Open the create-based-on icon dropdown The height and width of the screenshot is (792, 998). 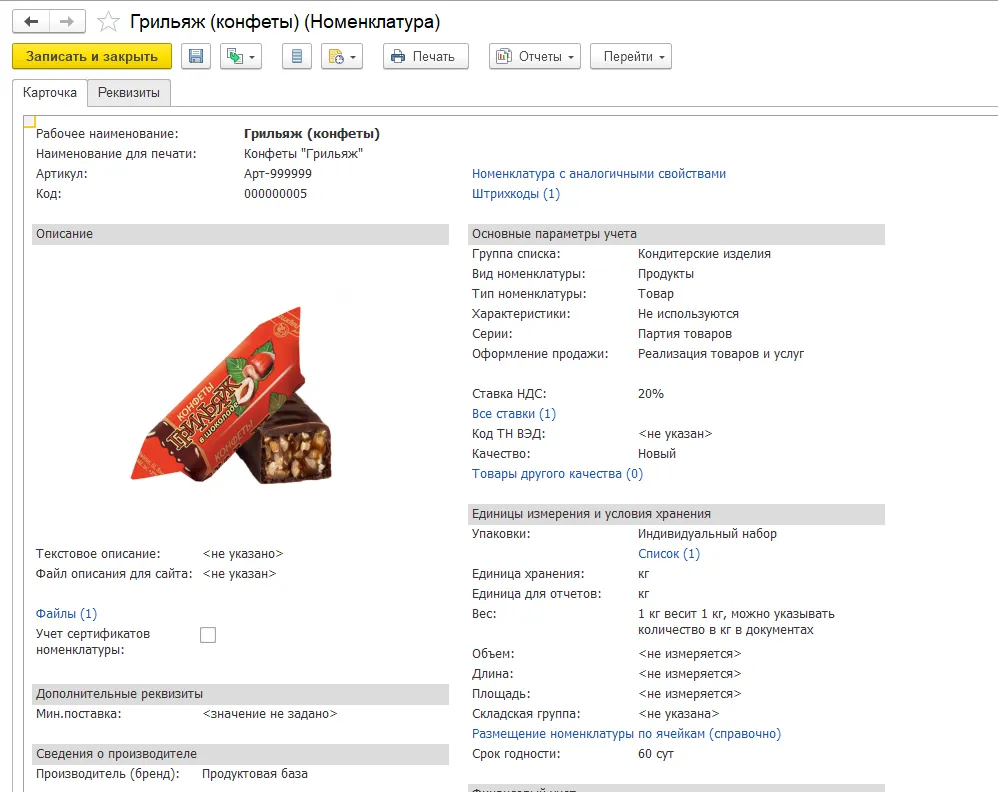tap(241, 56)
